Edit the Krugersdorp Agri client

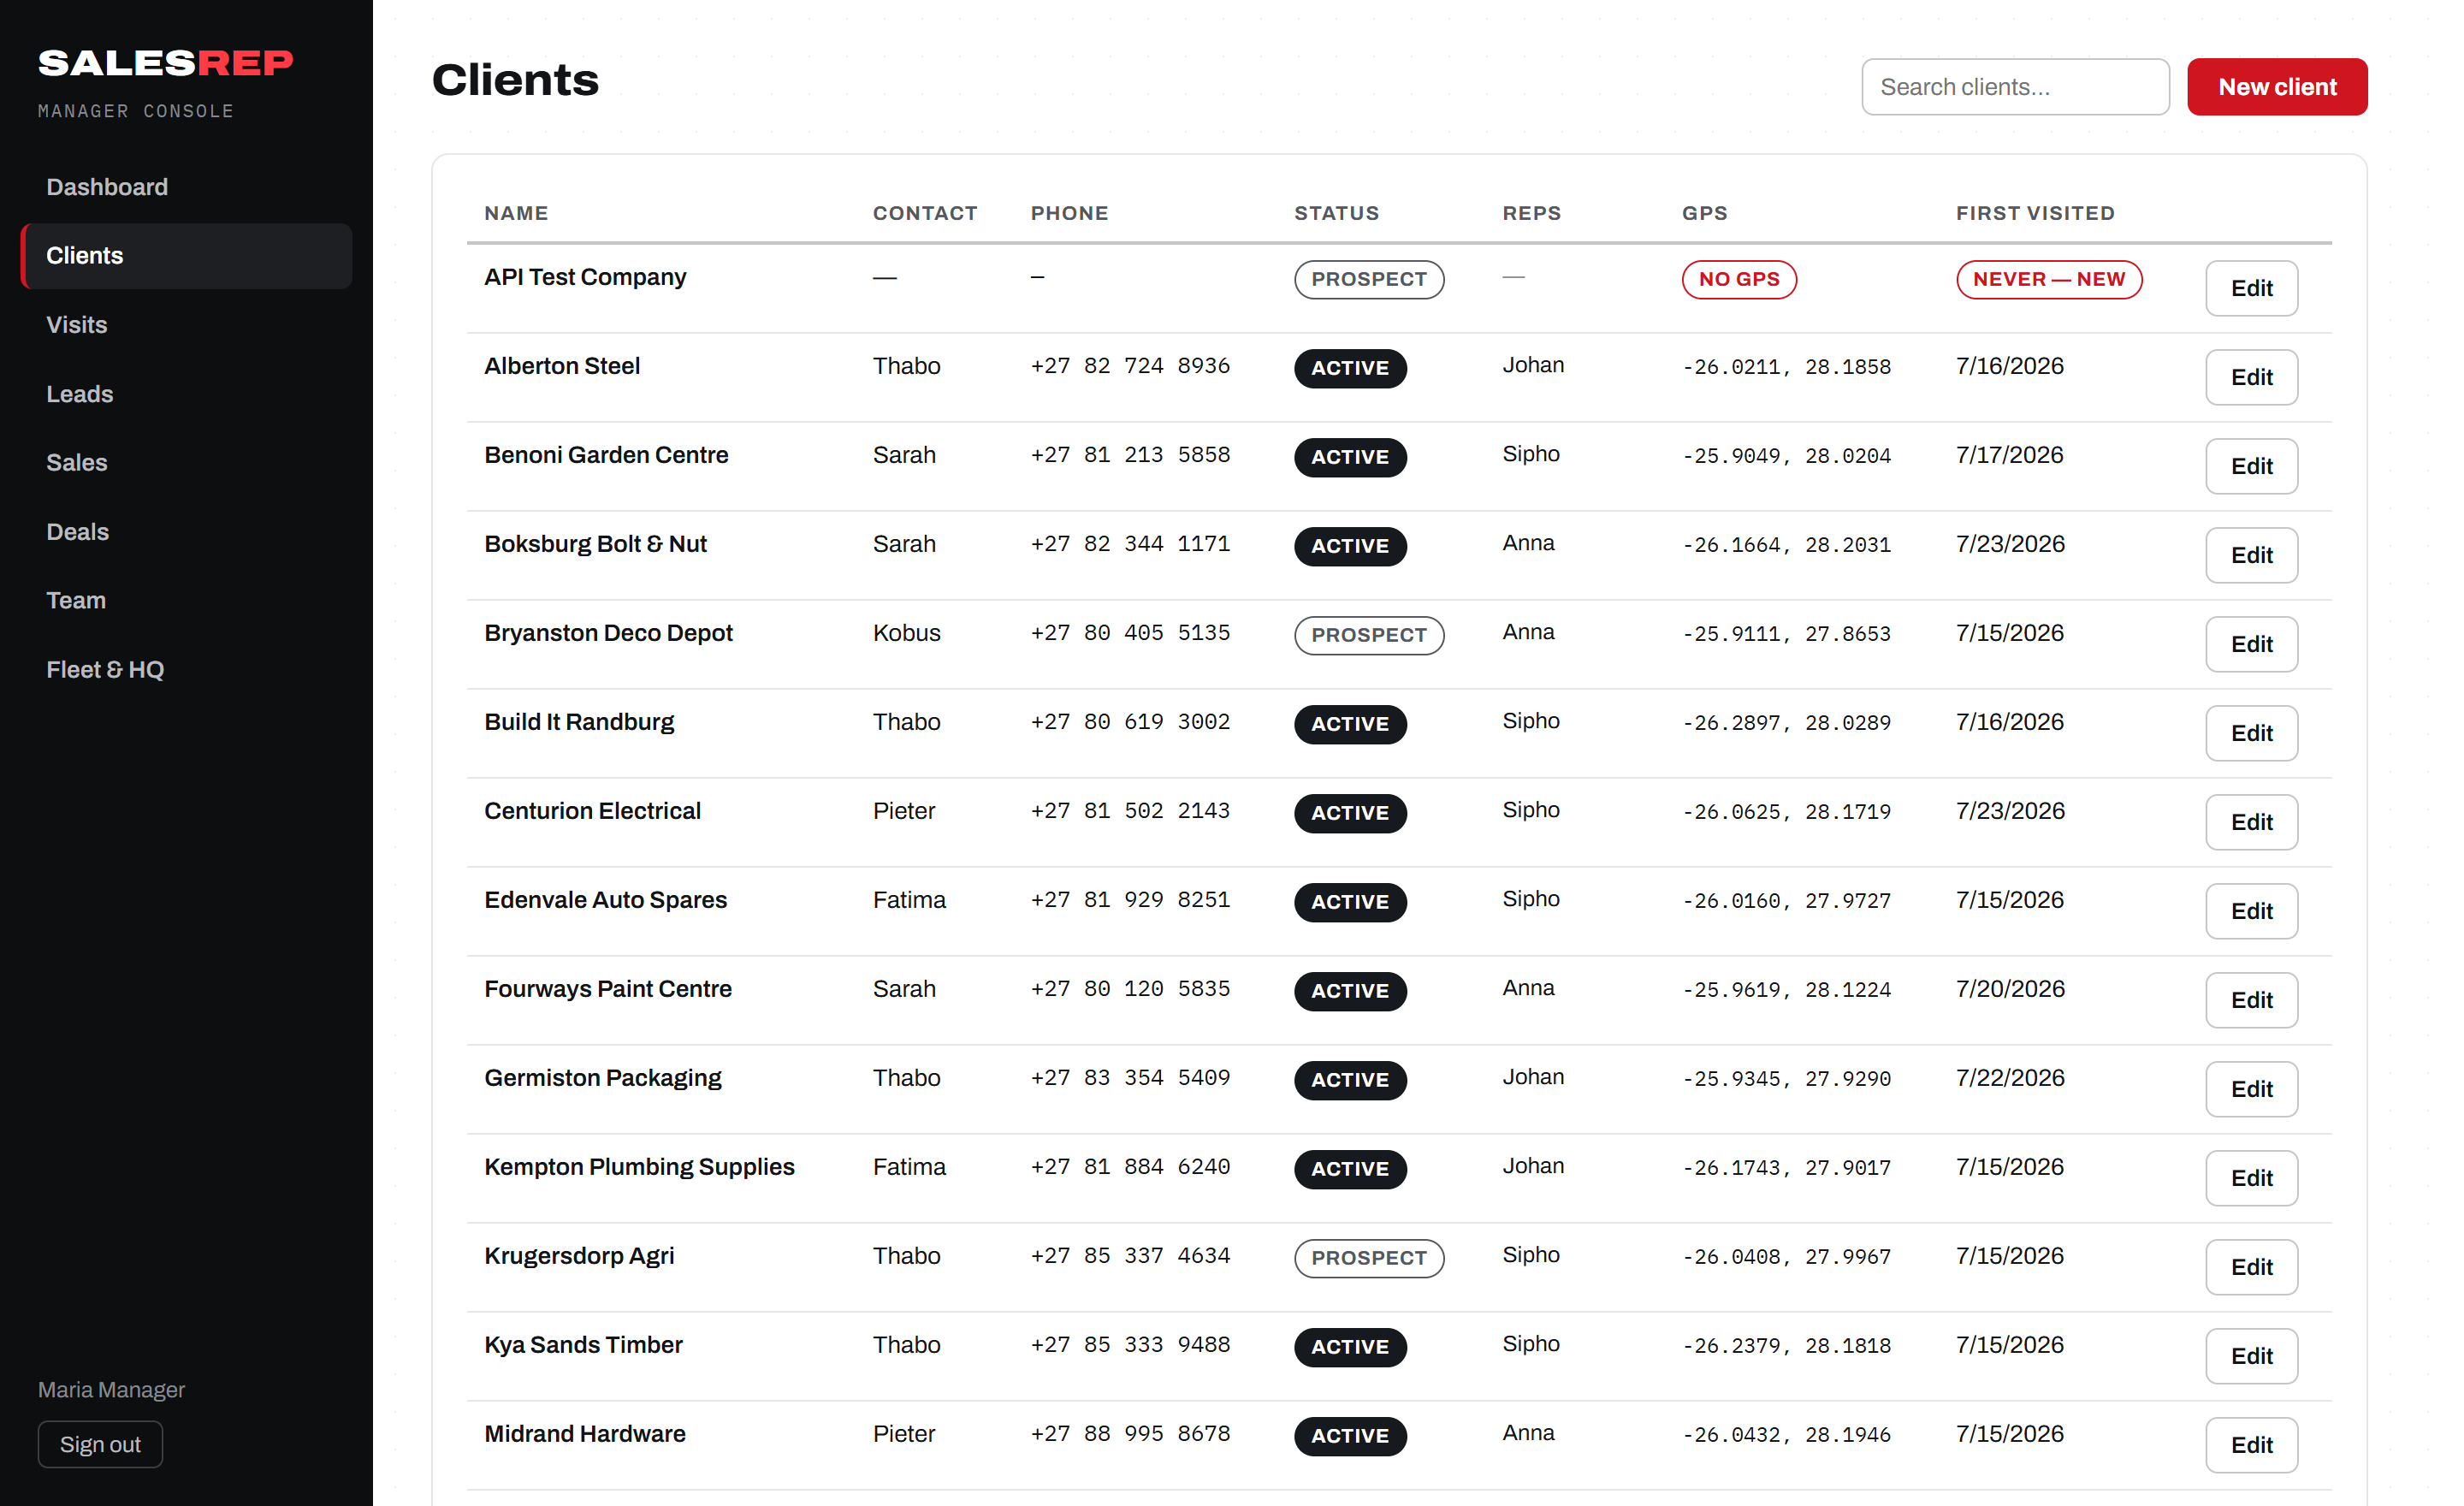pos(2251,1267)
